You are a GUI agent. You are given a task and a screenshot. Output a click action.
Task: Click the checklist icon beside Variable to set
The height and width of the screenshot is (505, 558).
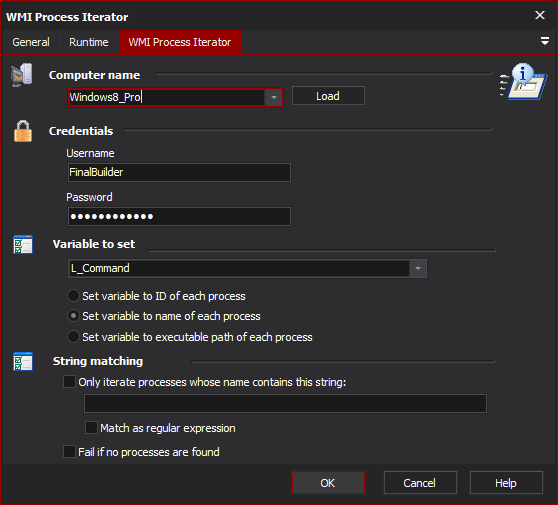click(x=23, y=244)
